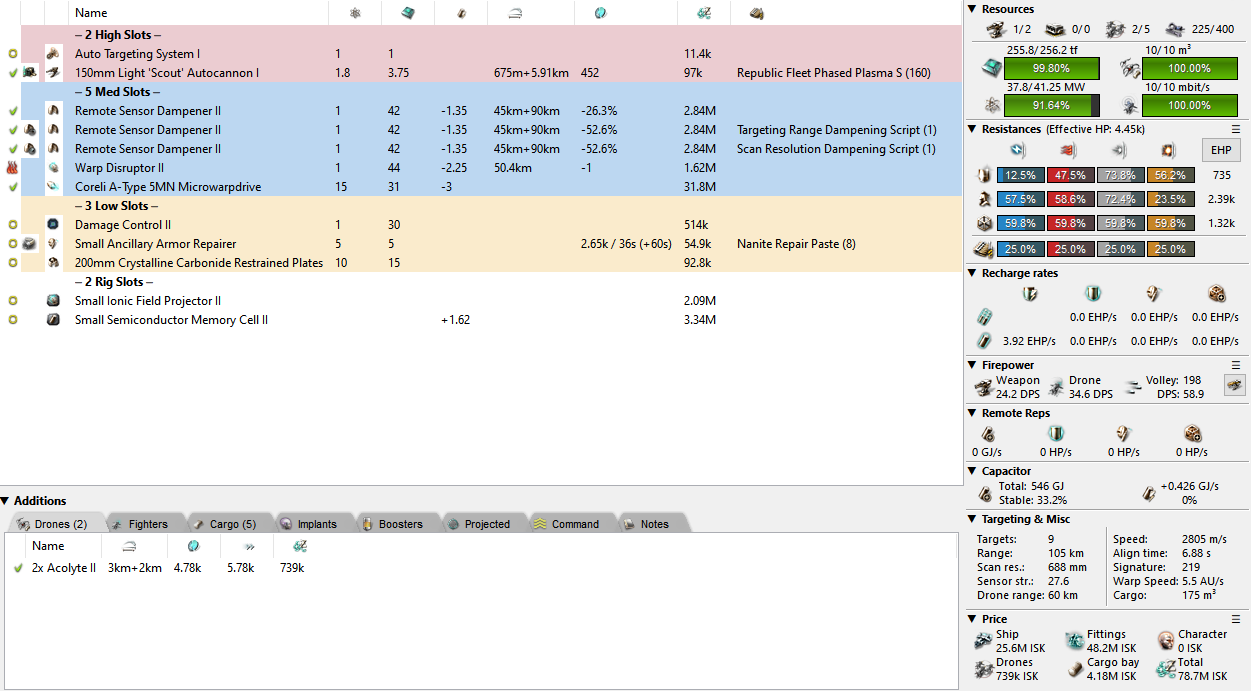Click the Damage Control II module icon

click(x=54, y=225)
